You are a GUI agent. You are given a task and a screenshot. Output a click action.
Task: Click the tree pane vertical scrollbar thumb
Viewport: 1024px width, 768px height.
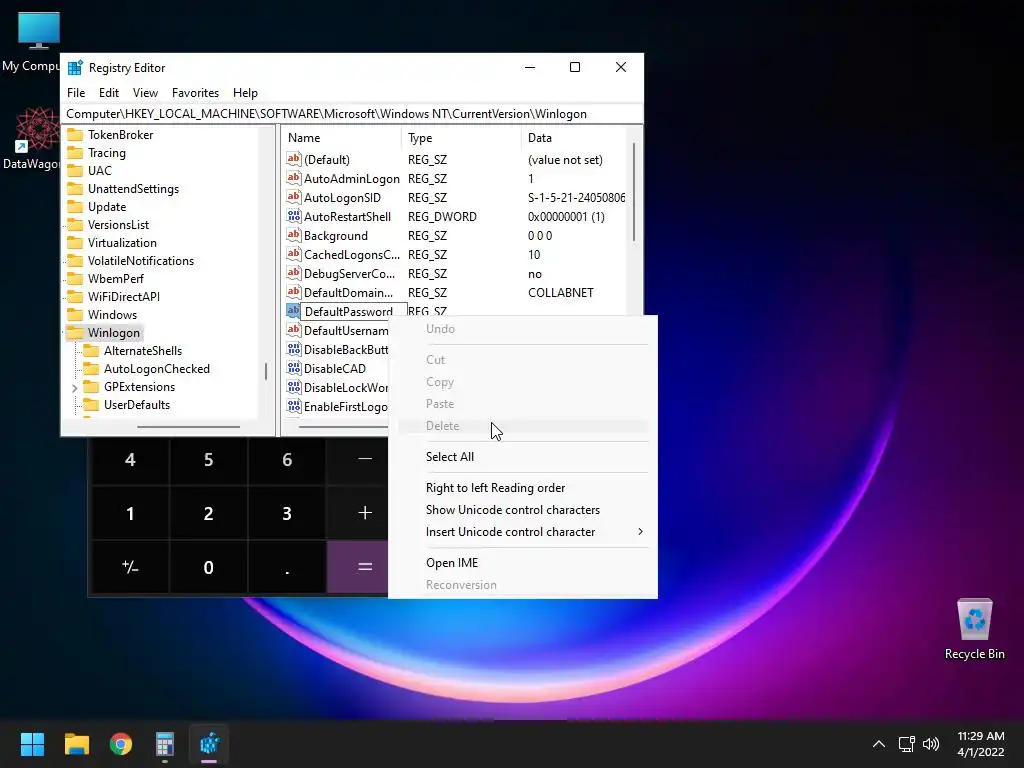click(266, 372)
